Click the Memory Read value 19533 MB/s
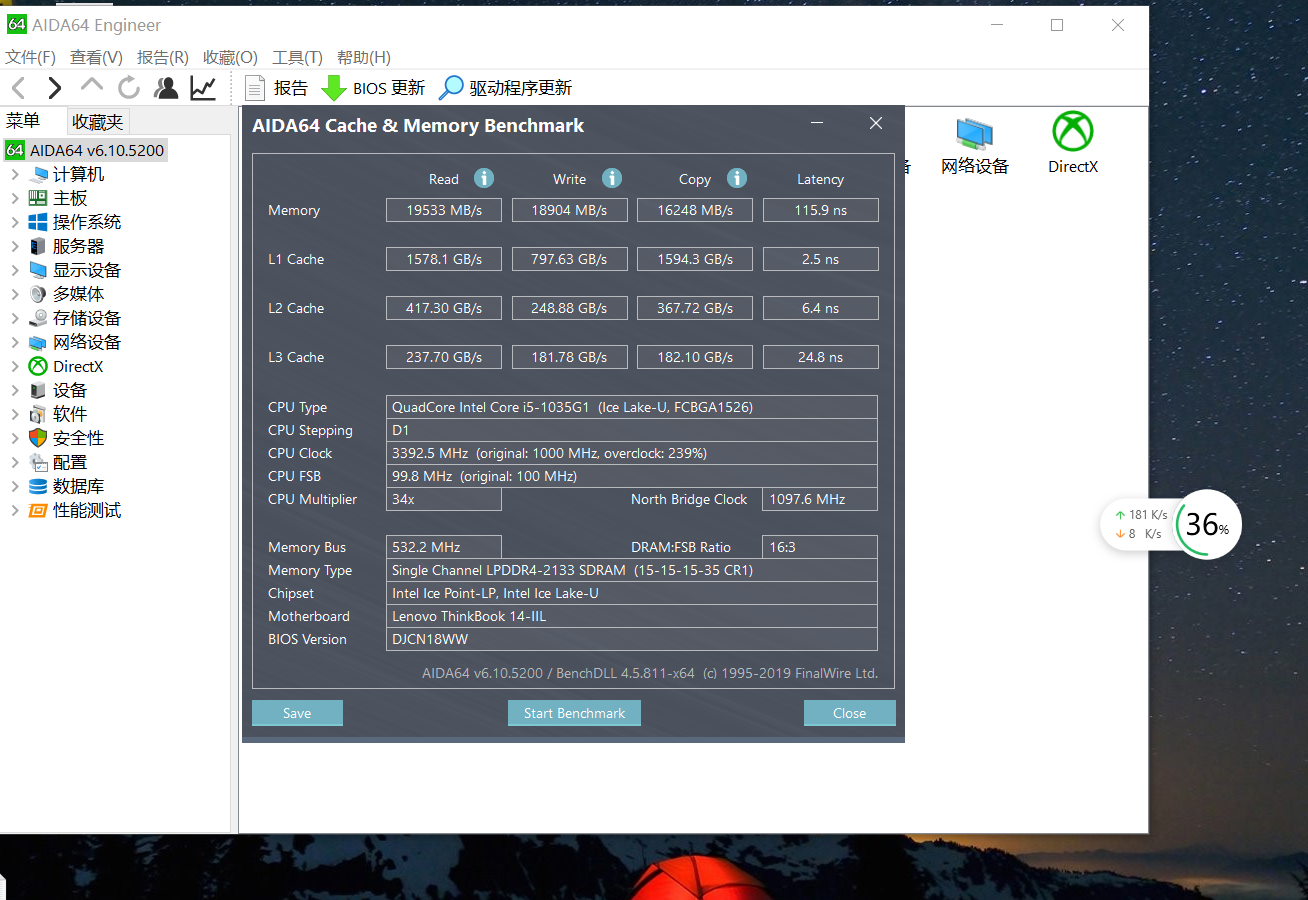Viewport: 1308px width, 900px height. click(444, 210)
